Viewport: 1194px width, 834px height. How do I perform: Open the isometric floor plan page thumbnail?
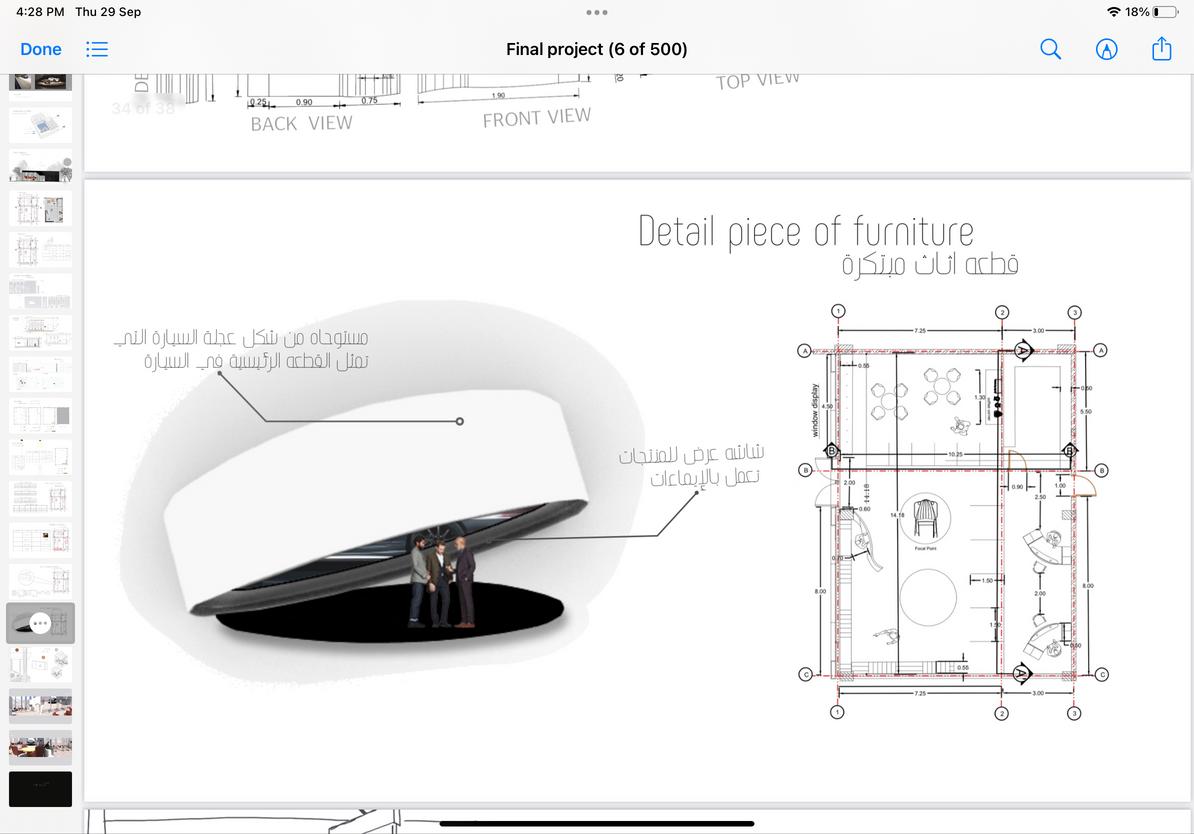[40, 125]
